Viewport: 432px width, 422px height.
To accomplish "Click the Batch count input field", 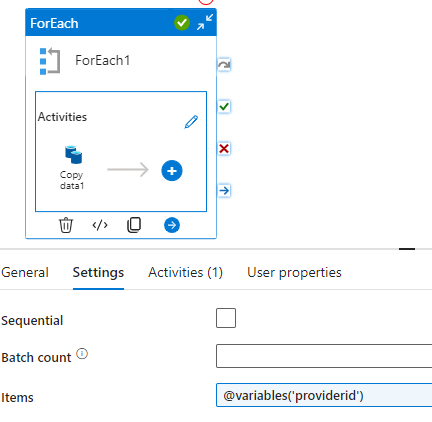I will [324, 356].
